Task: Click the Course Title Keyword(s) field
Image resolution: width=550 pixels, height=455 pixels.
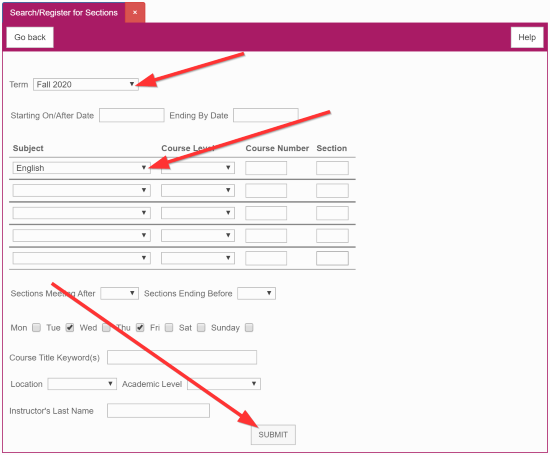Action: (x=182, y=357)
